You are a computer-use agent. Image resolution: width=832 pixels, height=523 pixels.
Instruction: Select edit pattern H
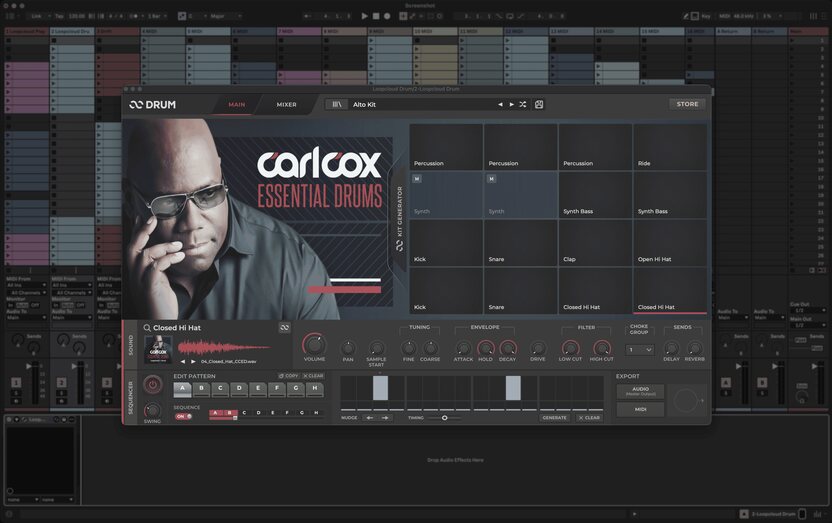[x=315, y=389]
